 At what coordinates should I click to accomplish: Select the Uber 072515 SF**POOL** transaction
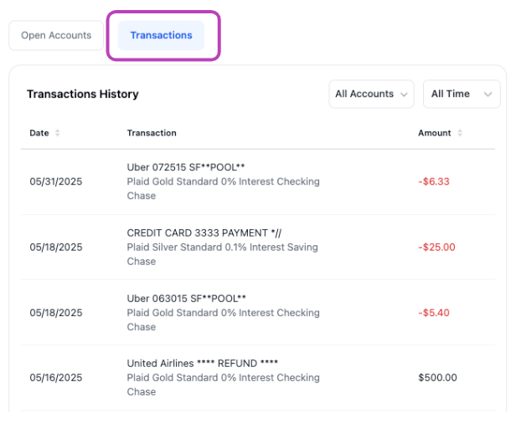pyautogui.click(x=258, y=182)
